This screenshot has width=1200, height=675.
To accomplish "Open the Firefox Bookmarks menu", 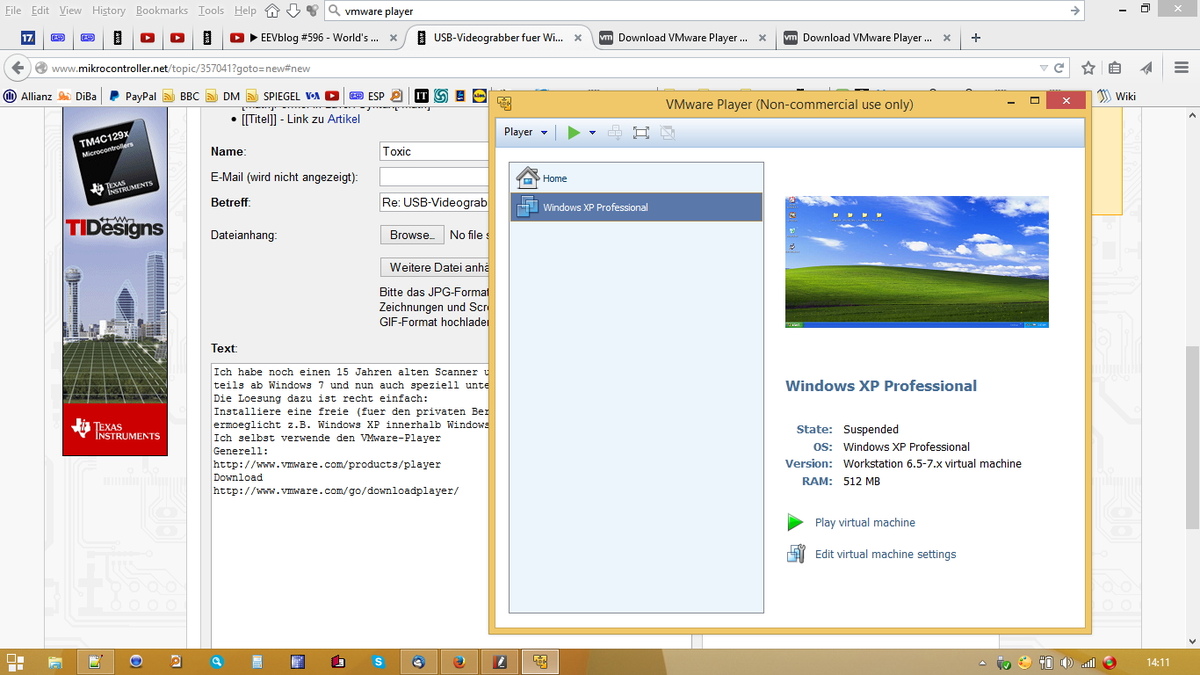I will 162,10.
